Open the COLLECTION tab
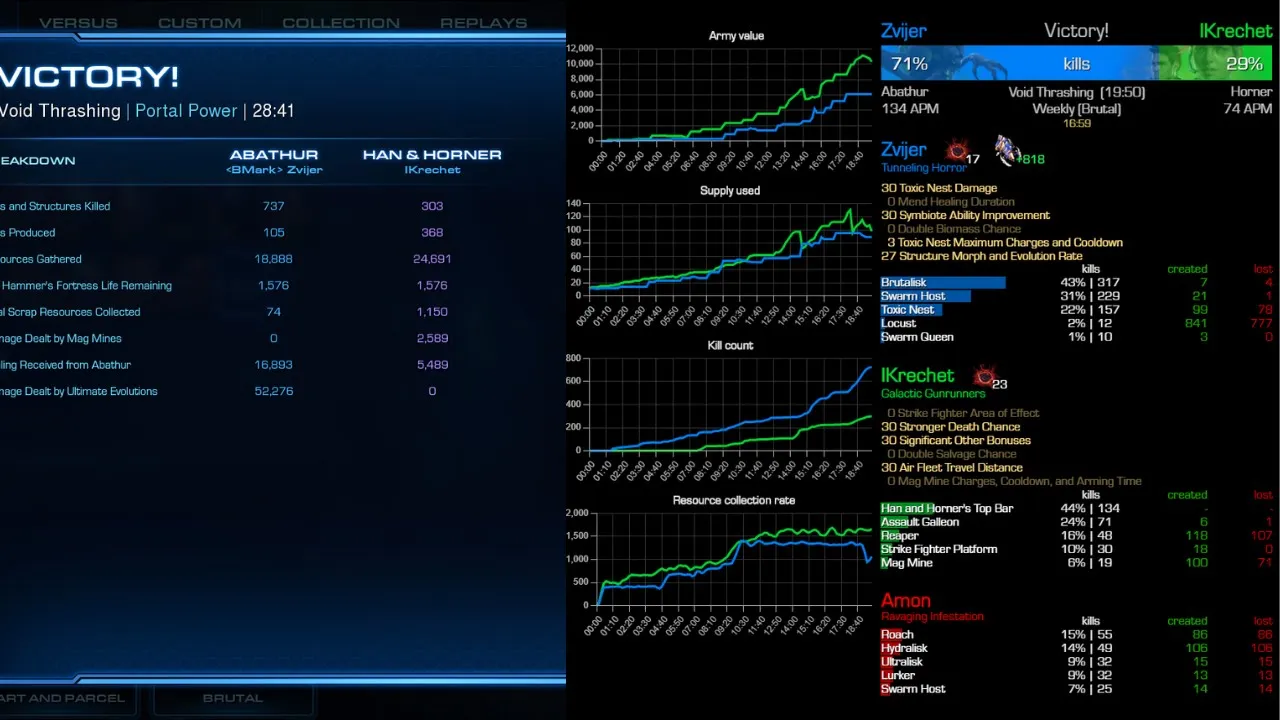 341,22
